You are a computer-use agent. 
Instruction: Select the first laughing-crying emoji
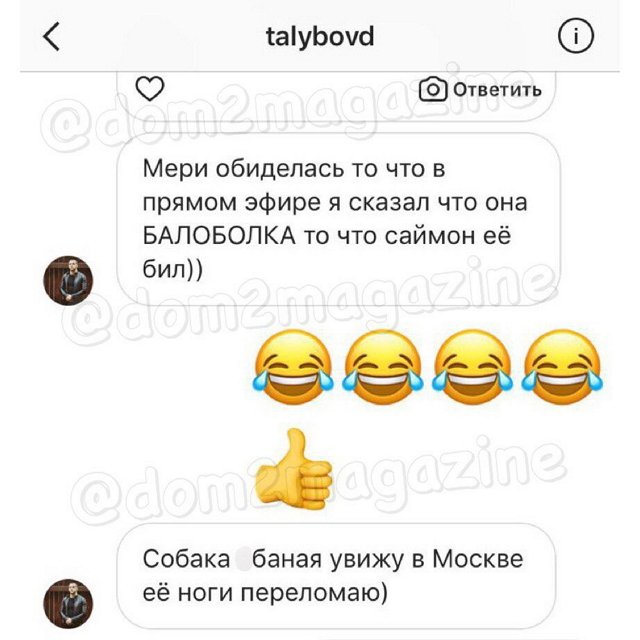(293, 367)
